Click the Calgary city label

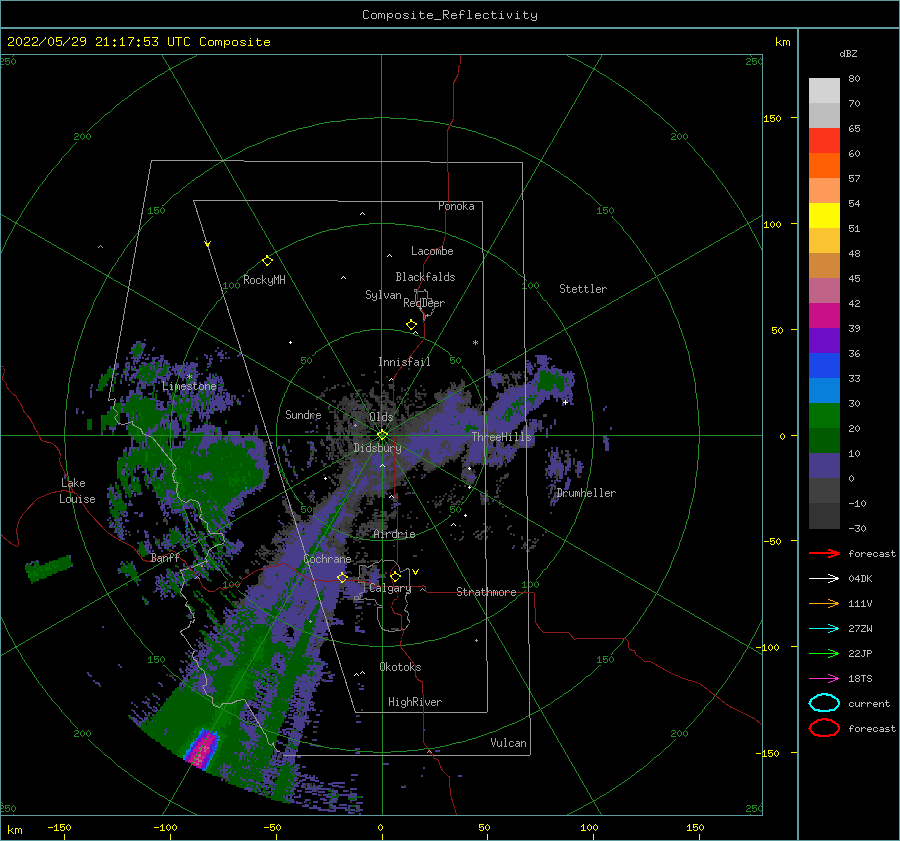pyautogui.click(x=390, y=588)
